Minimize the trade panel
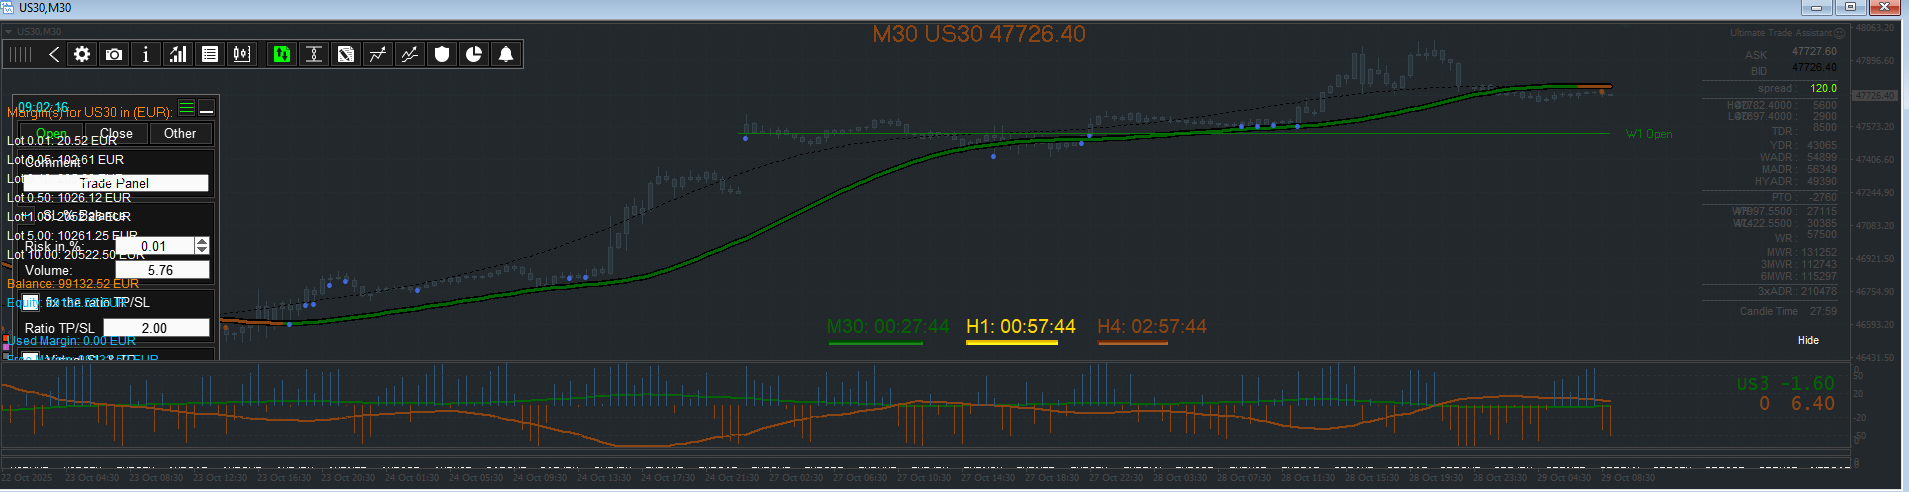 (206, 107)
